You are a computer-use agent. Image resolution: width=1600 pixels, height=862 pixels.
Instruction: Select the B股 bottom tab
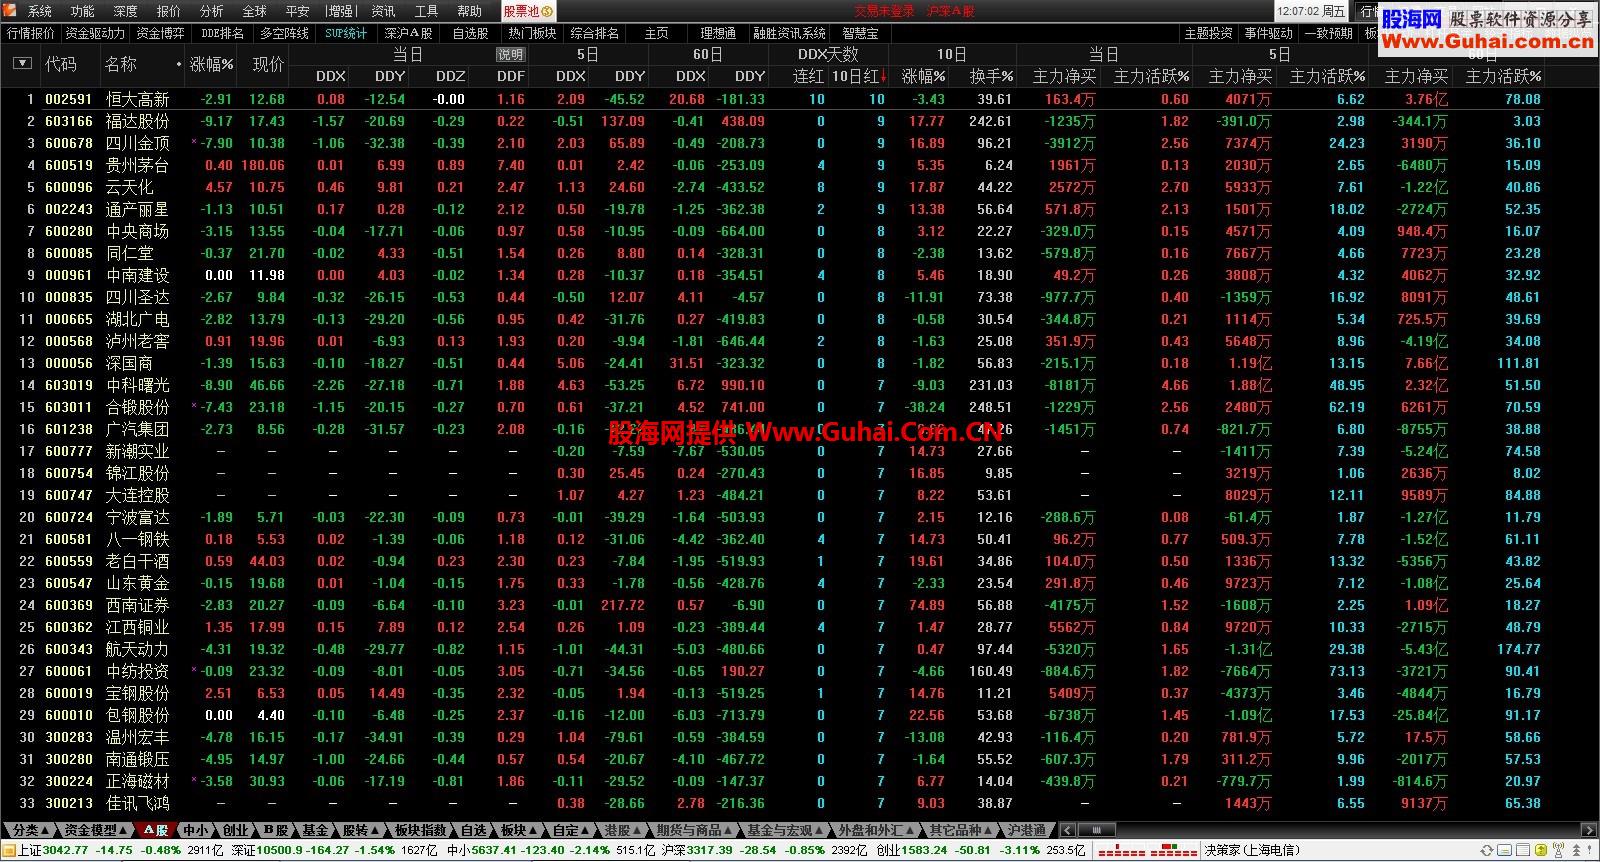275,830
